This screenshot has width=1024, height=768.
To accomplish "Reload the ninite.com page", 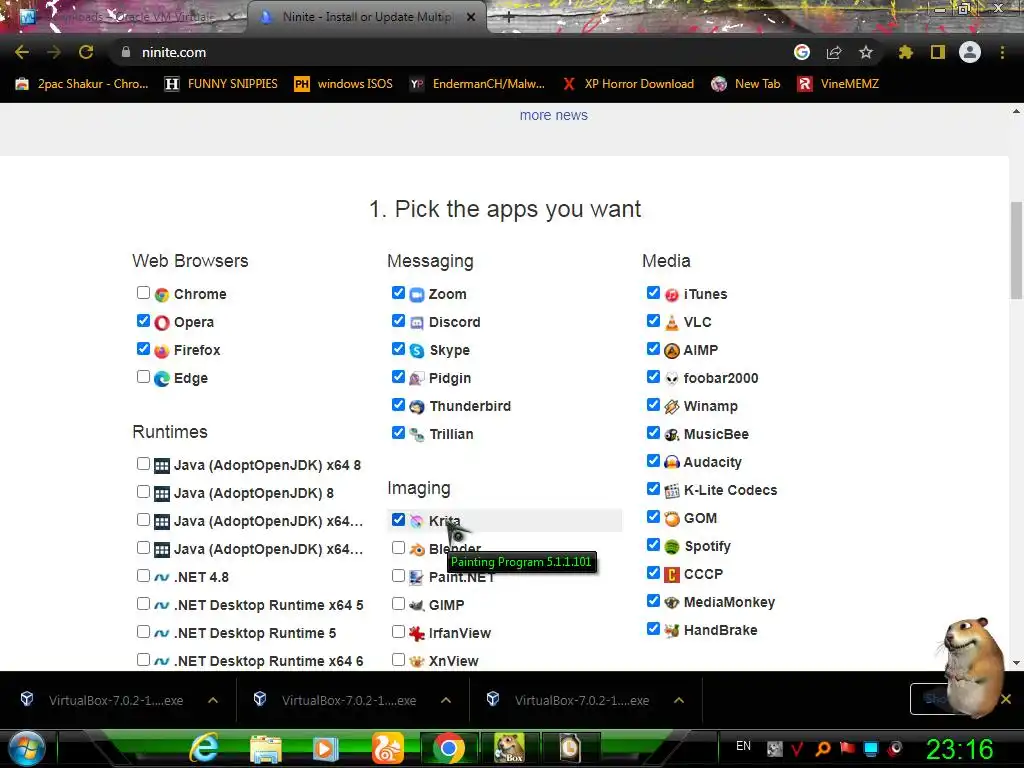I will click(x=86, y=52).
